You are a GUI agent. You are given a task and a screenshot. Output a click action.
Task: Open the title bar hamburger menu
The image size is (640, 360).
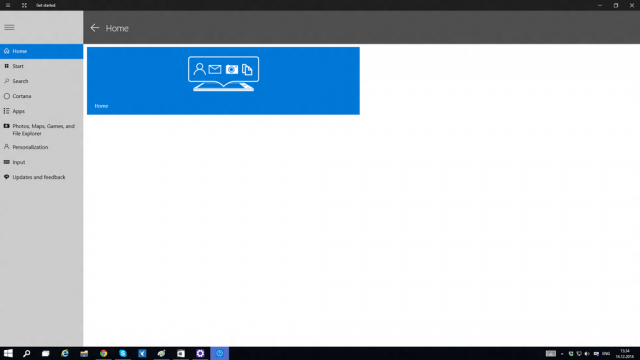[x=8, y=5]
